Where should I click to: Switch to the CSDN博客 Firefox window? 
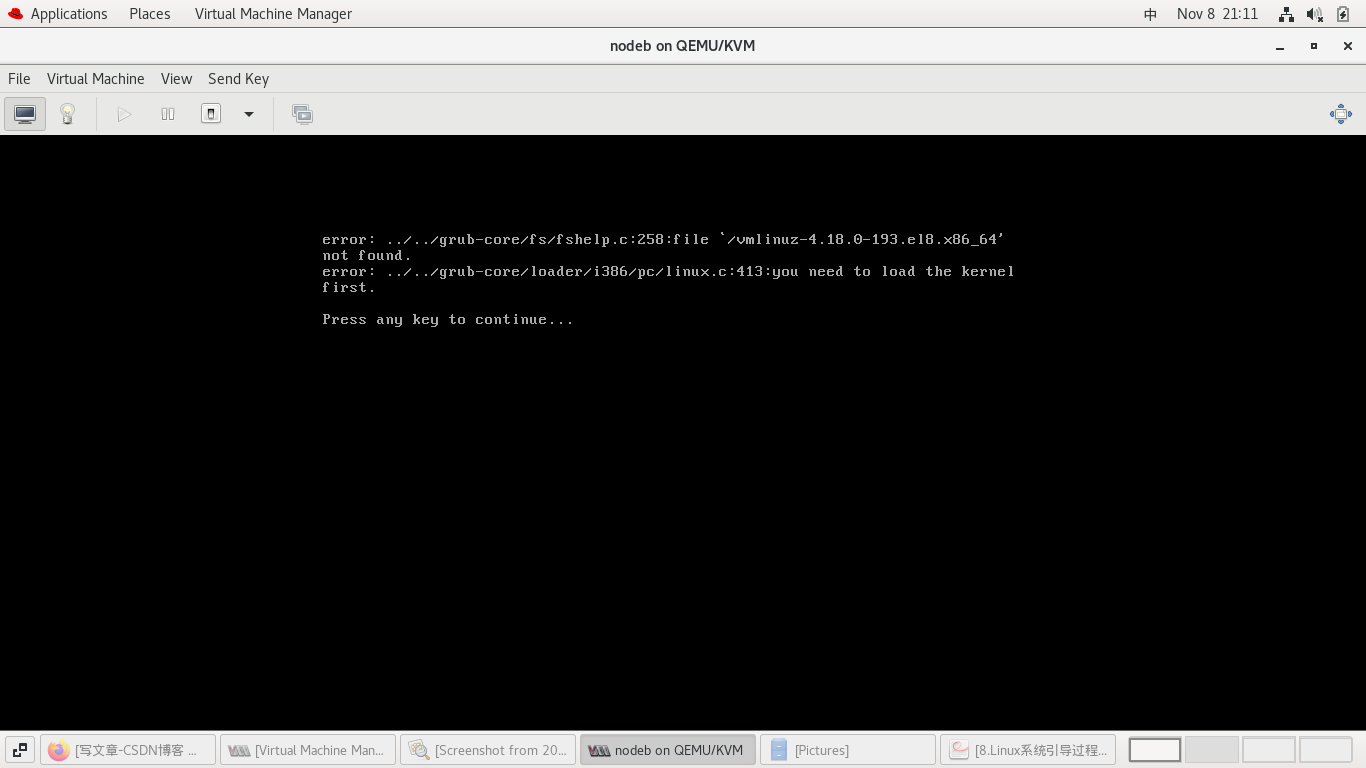point(127,749)
